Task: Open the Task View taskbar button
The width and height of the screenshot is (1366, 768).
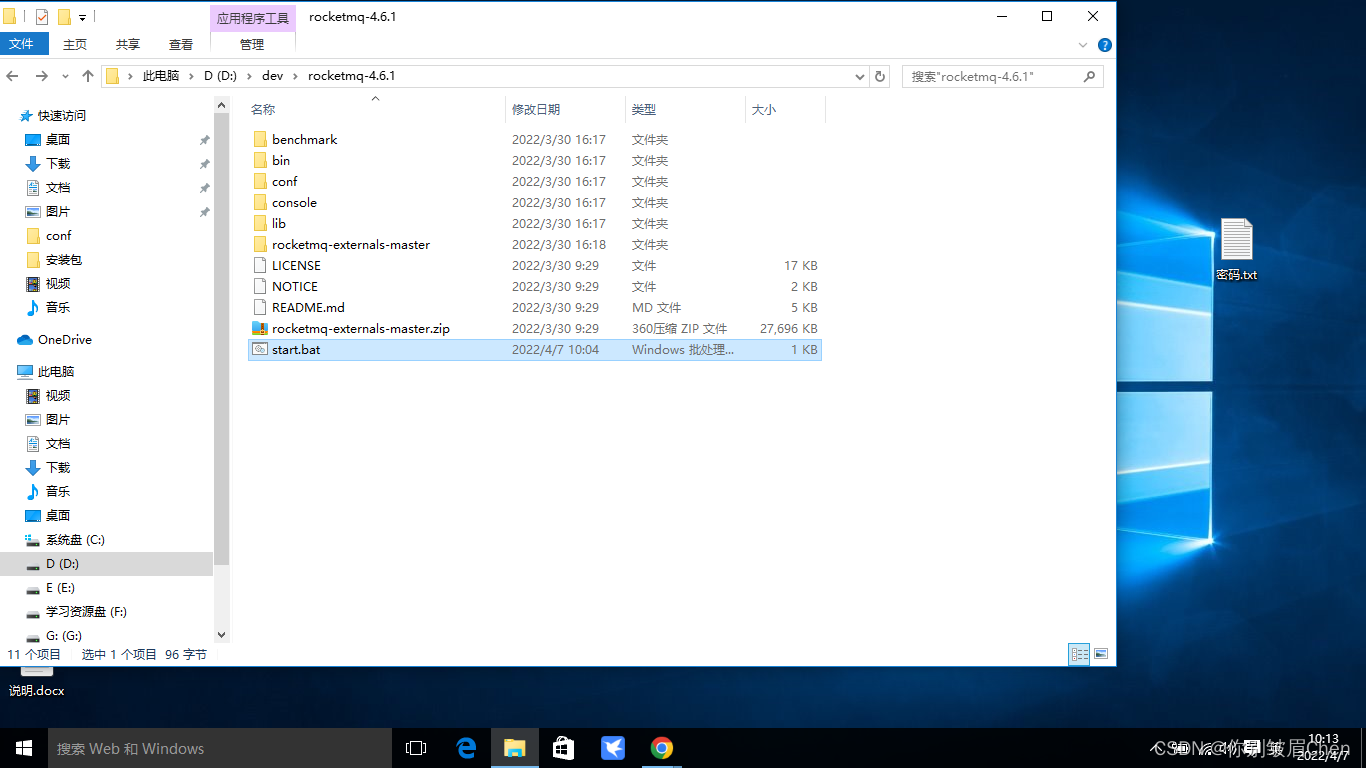Action: (416, 748)
